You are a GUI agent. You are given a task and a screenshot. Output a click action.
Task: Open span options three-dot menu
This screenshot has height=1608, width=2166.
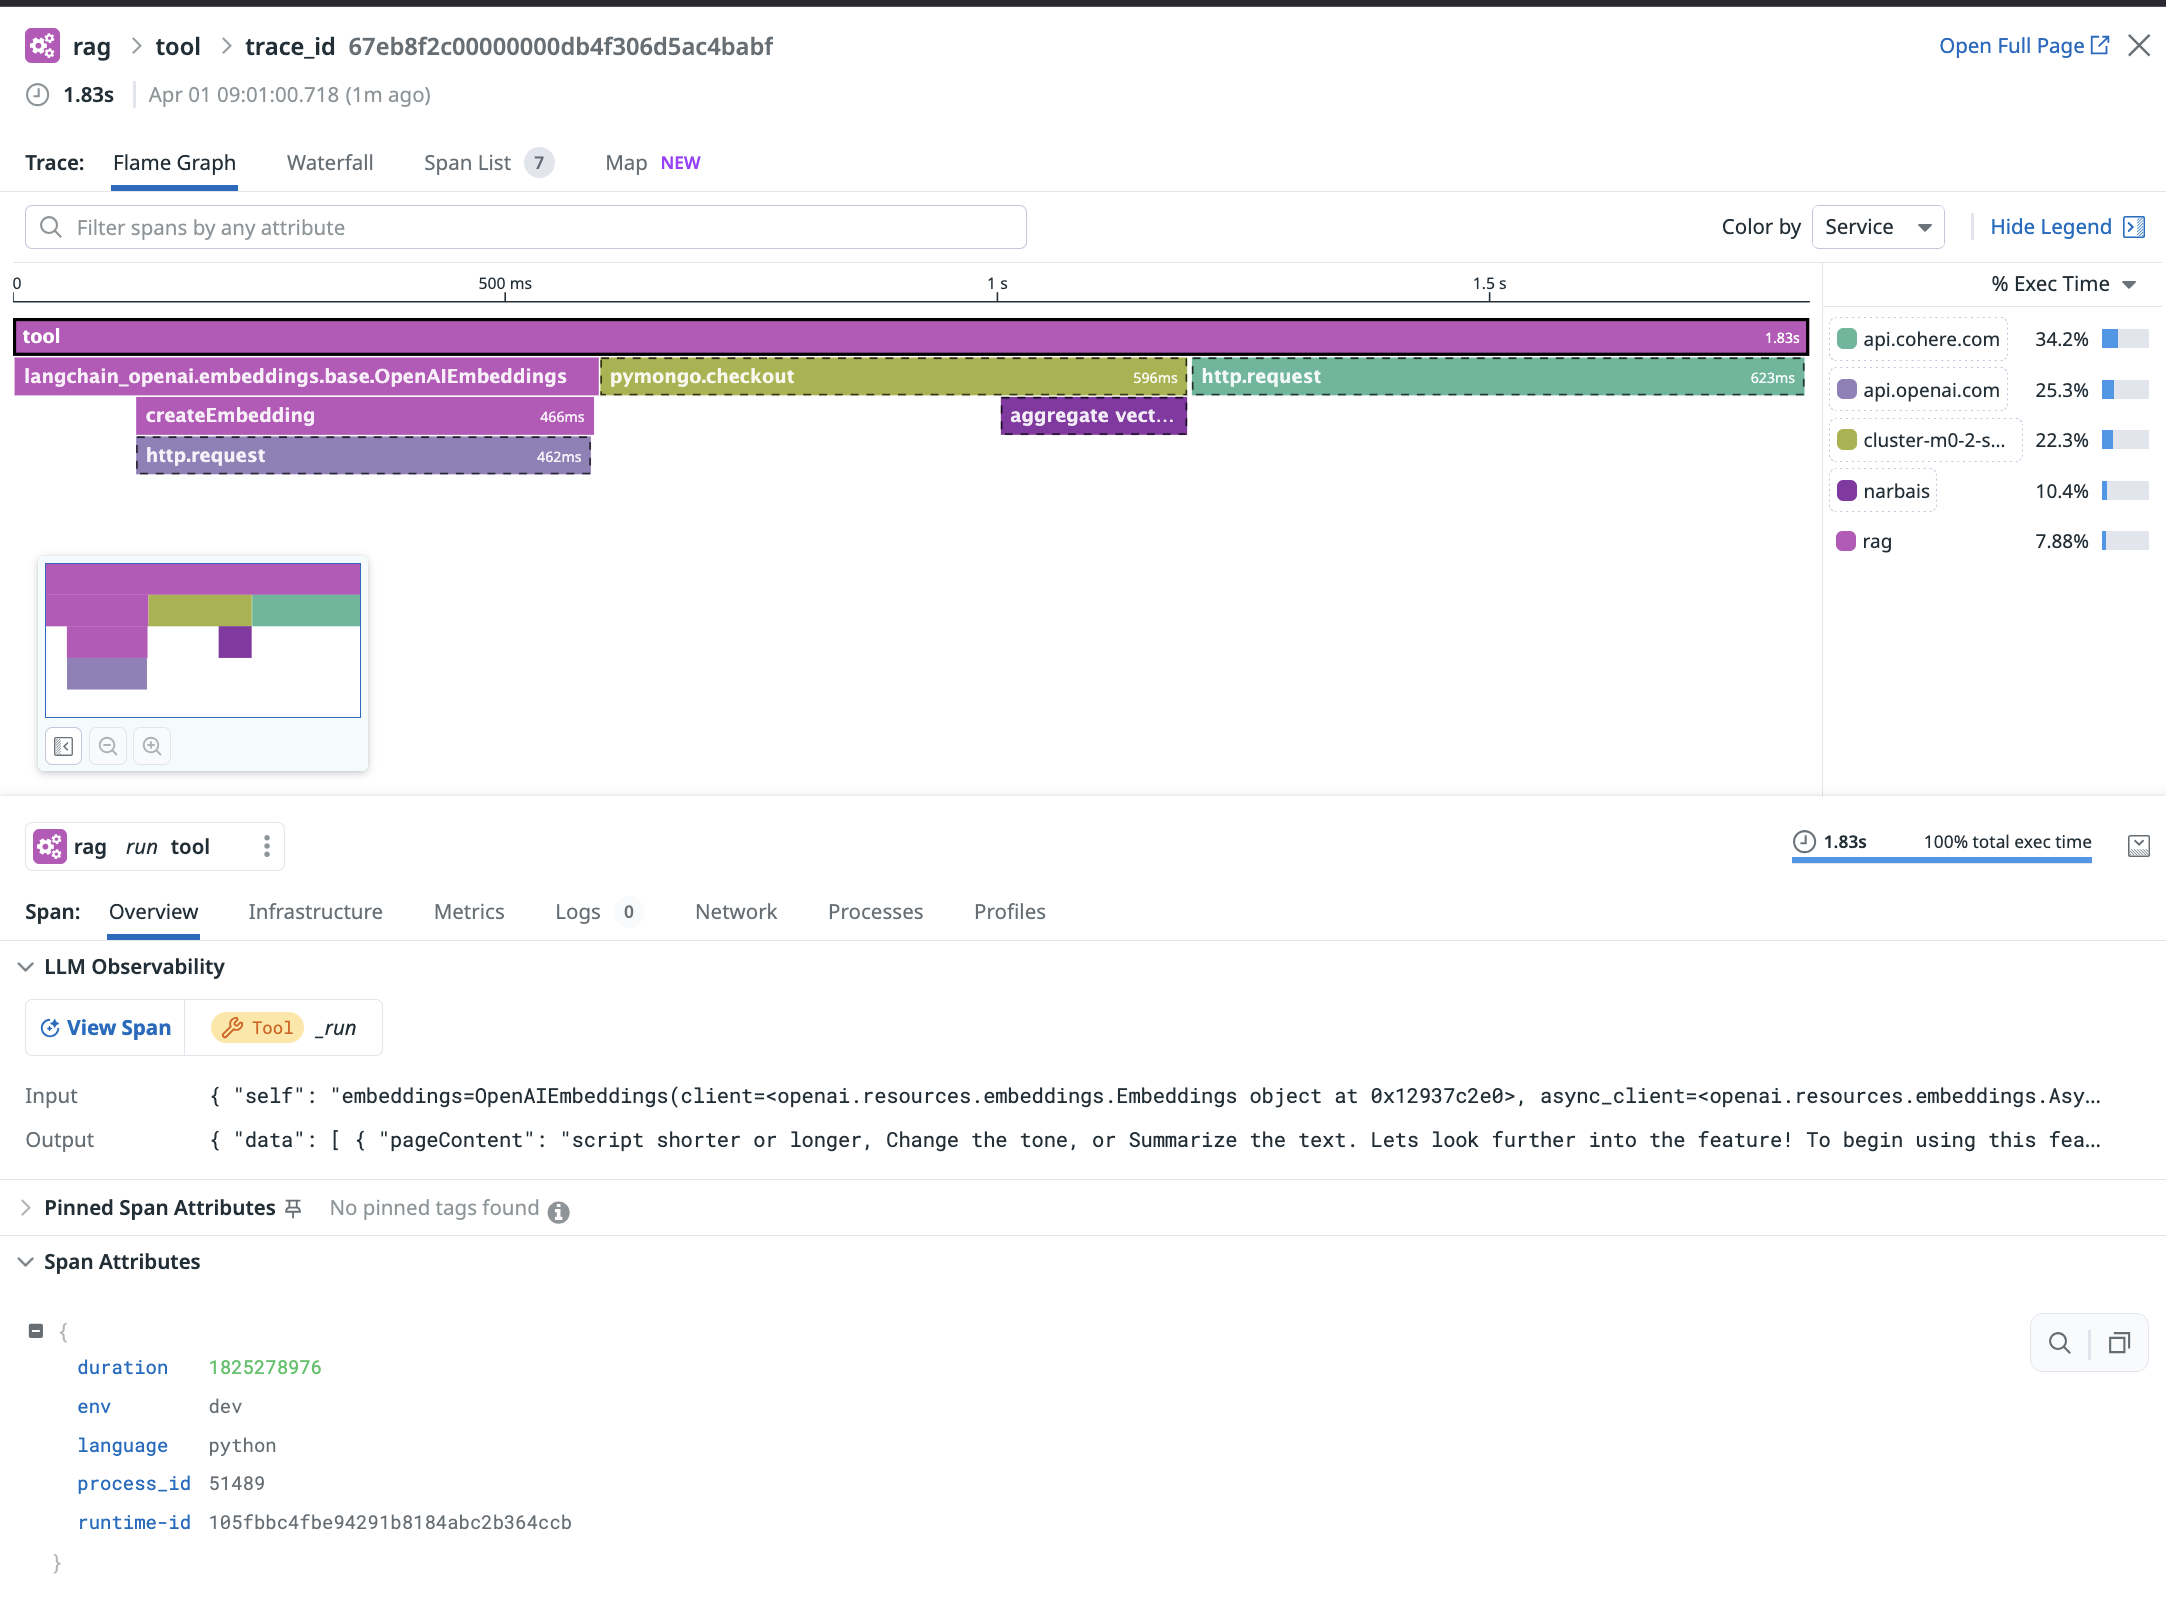[x=267, y=846]
